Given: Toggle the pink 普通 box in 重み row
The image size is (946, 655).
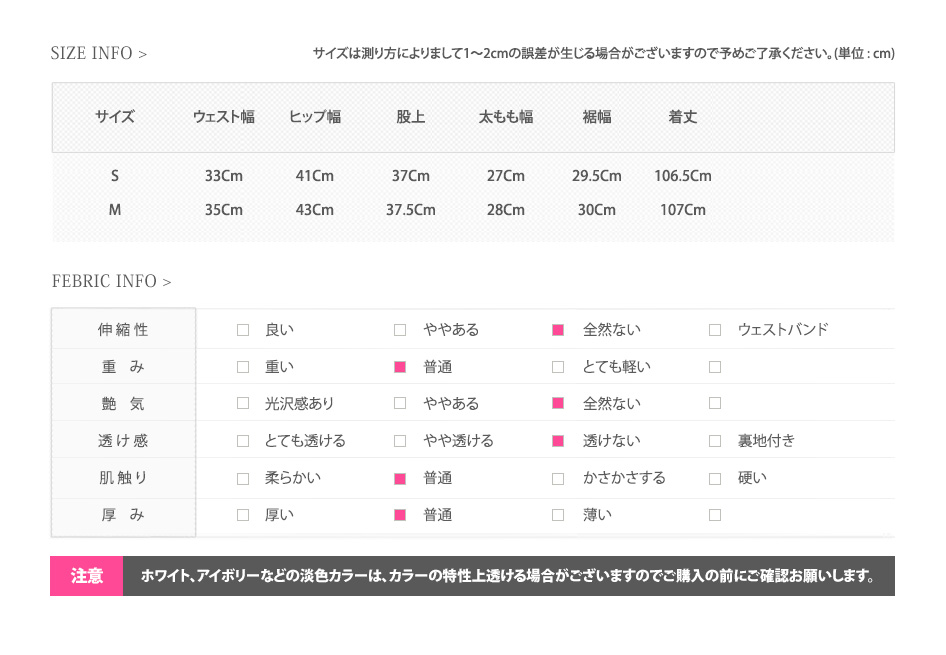Looking at the screenshot, I should pos(399,367).
